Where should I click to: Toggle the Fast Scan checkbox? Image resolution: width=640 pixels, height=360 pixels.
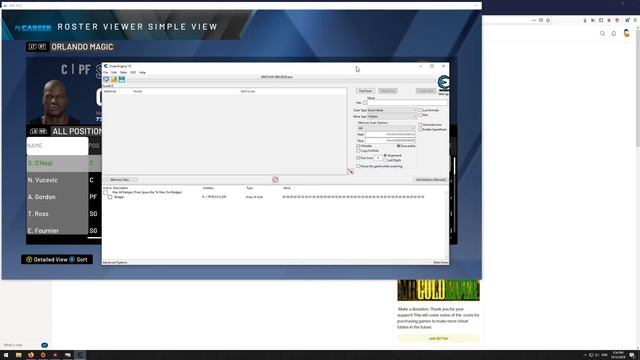coord(358,158)
